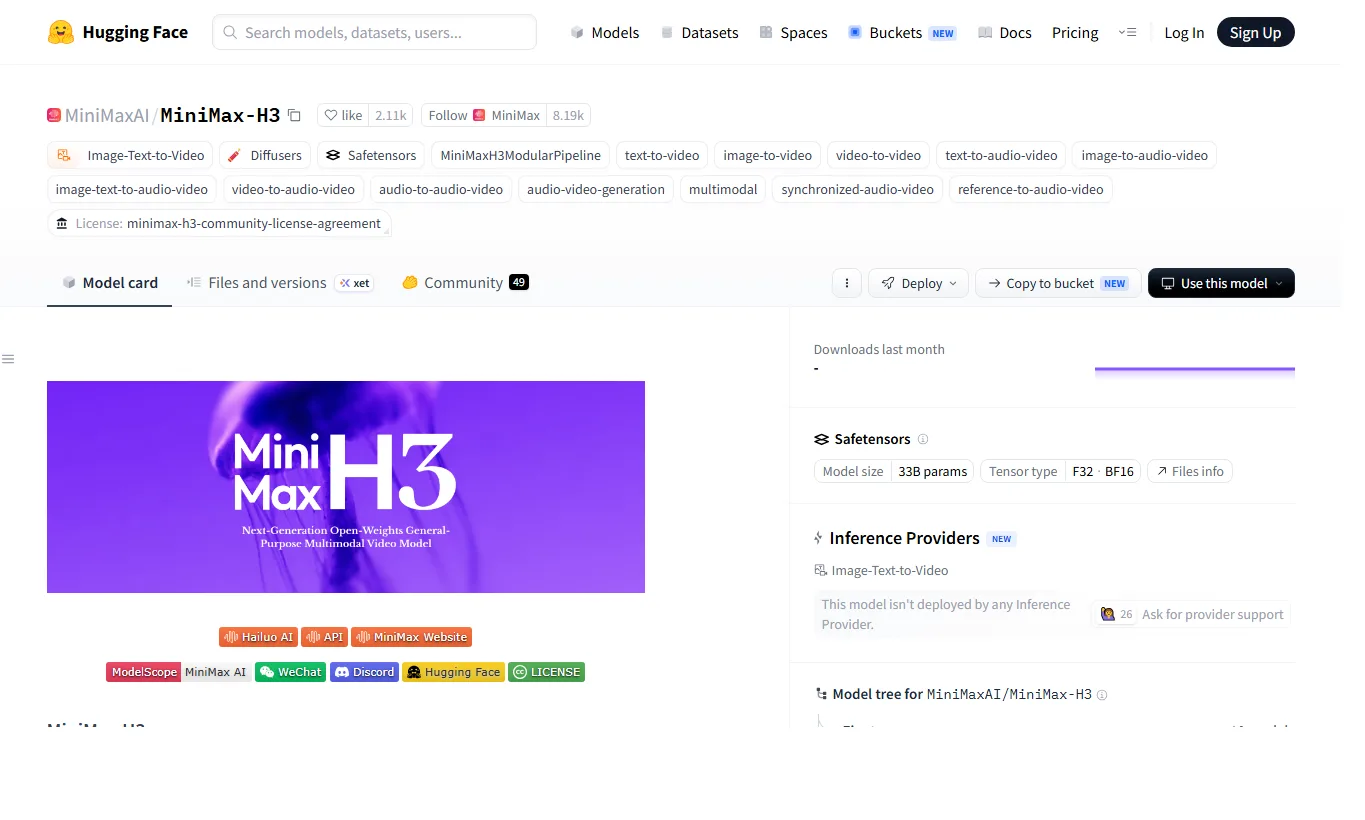
Task: Switch to the Model card tab
Action: click(110, 283)
